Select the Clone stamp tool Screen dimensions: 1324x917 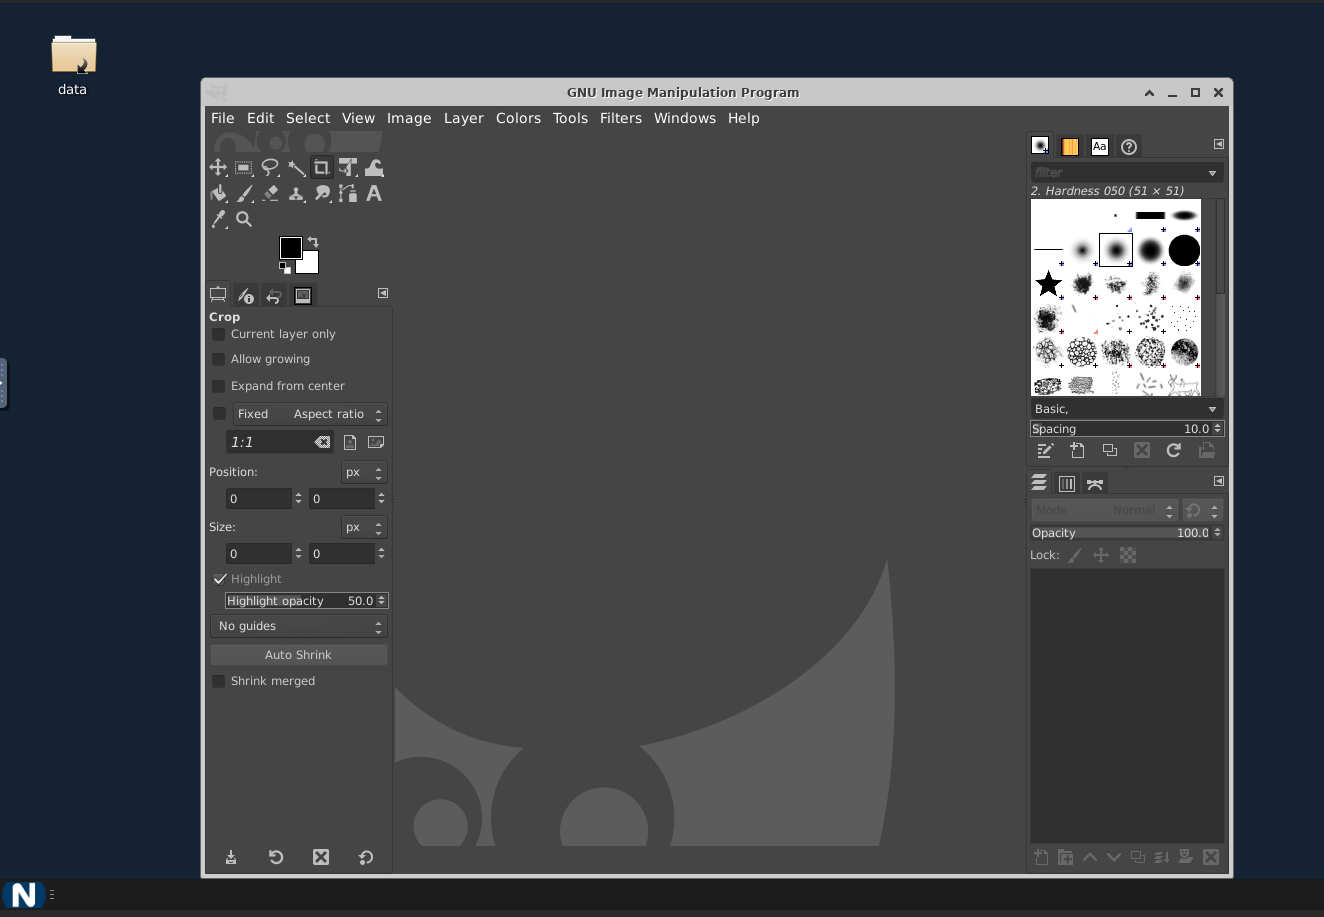pyautogui.click(x=296, y=194)
